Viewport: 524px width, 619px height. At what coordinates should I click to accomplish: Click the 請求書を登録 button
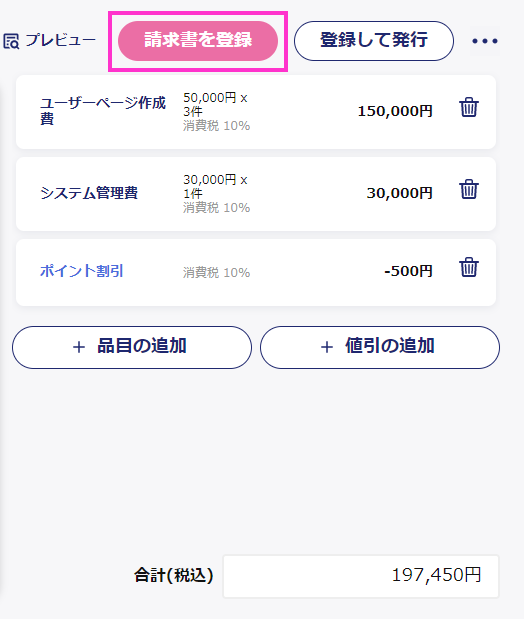(x=198, y=41)
